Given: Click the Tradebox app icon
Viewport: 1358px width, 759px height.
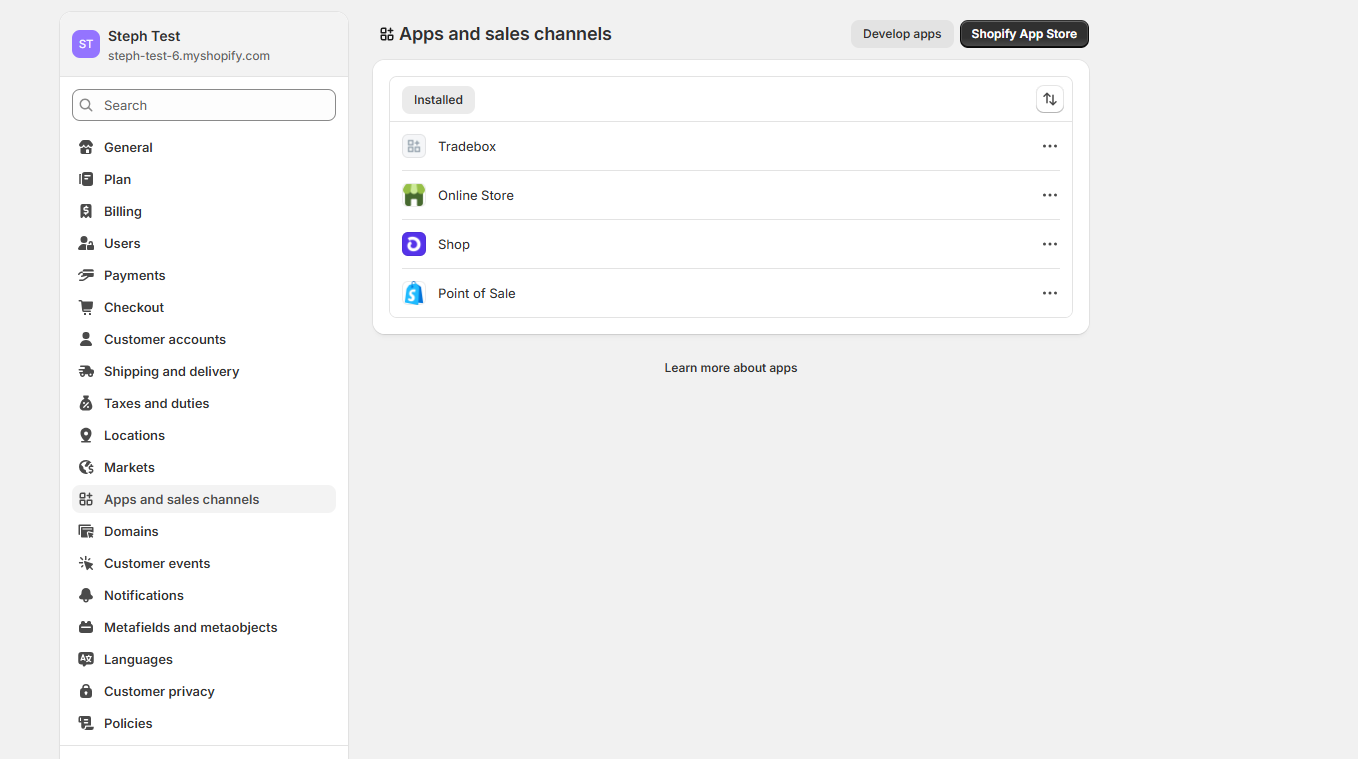Looking at the screenshot, I should point(413,145).
